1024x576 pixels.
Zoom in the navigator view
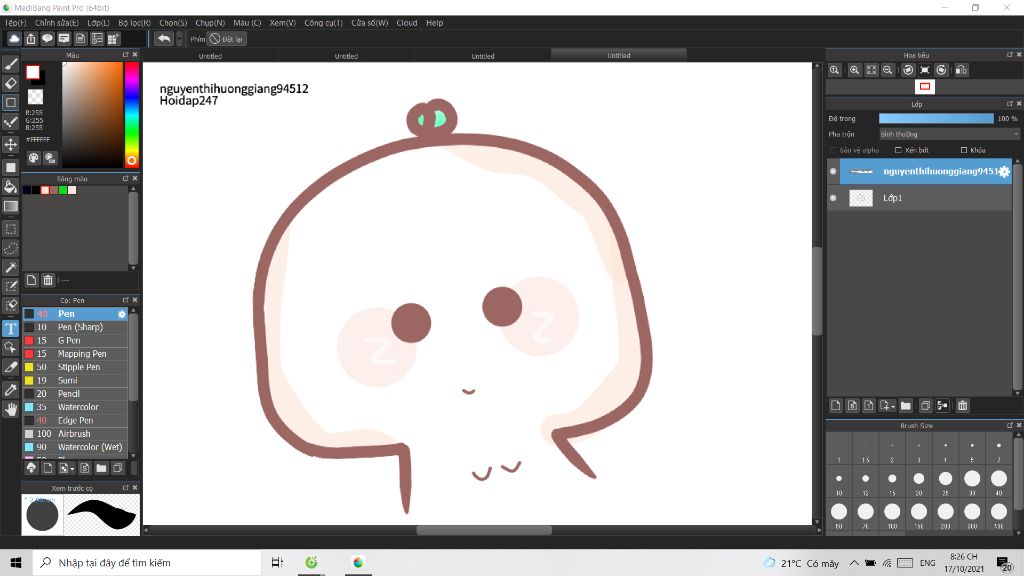click(854, 70)
